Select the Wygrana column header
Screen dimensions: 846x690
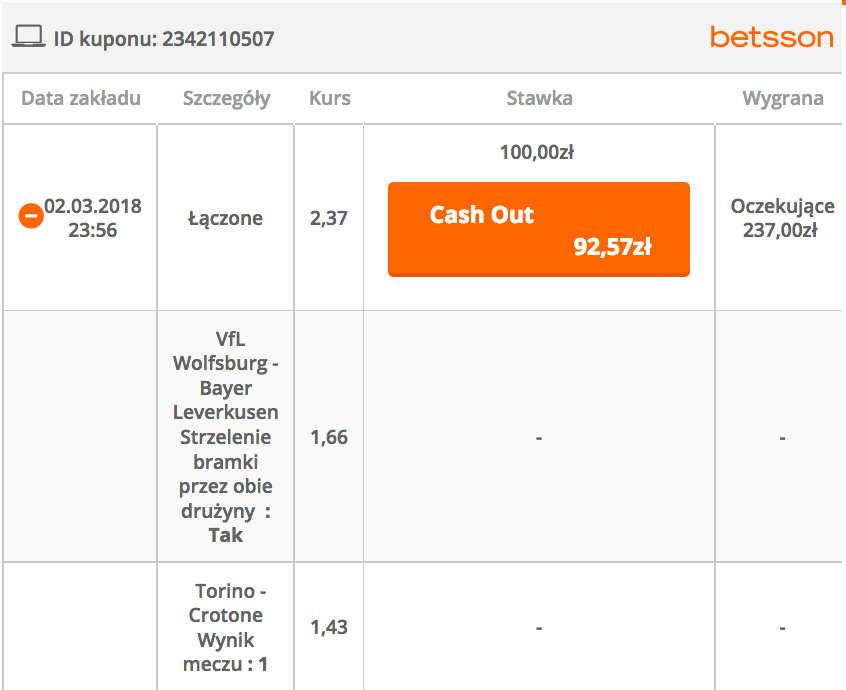tap(782, 98)
